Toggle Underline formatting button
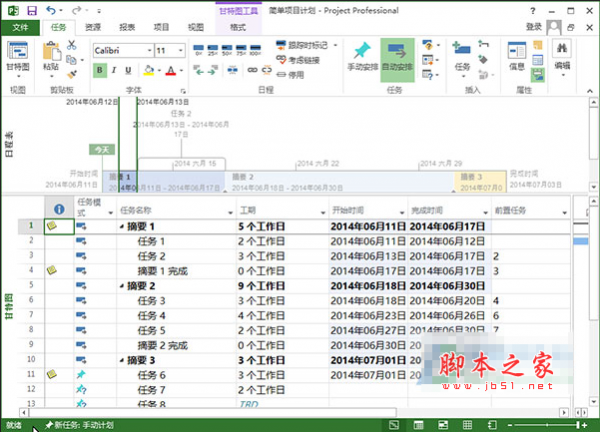Viewport: 600px width, 432px height. (128, 70)
